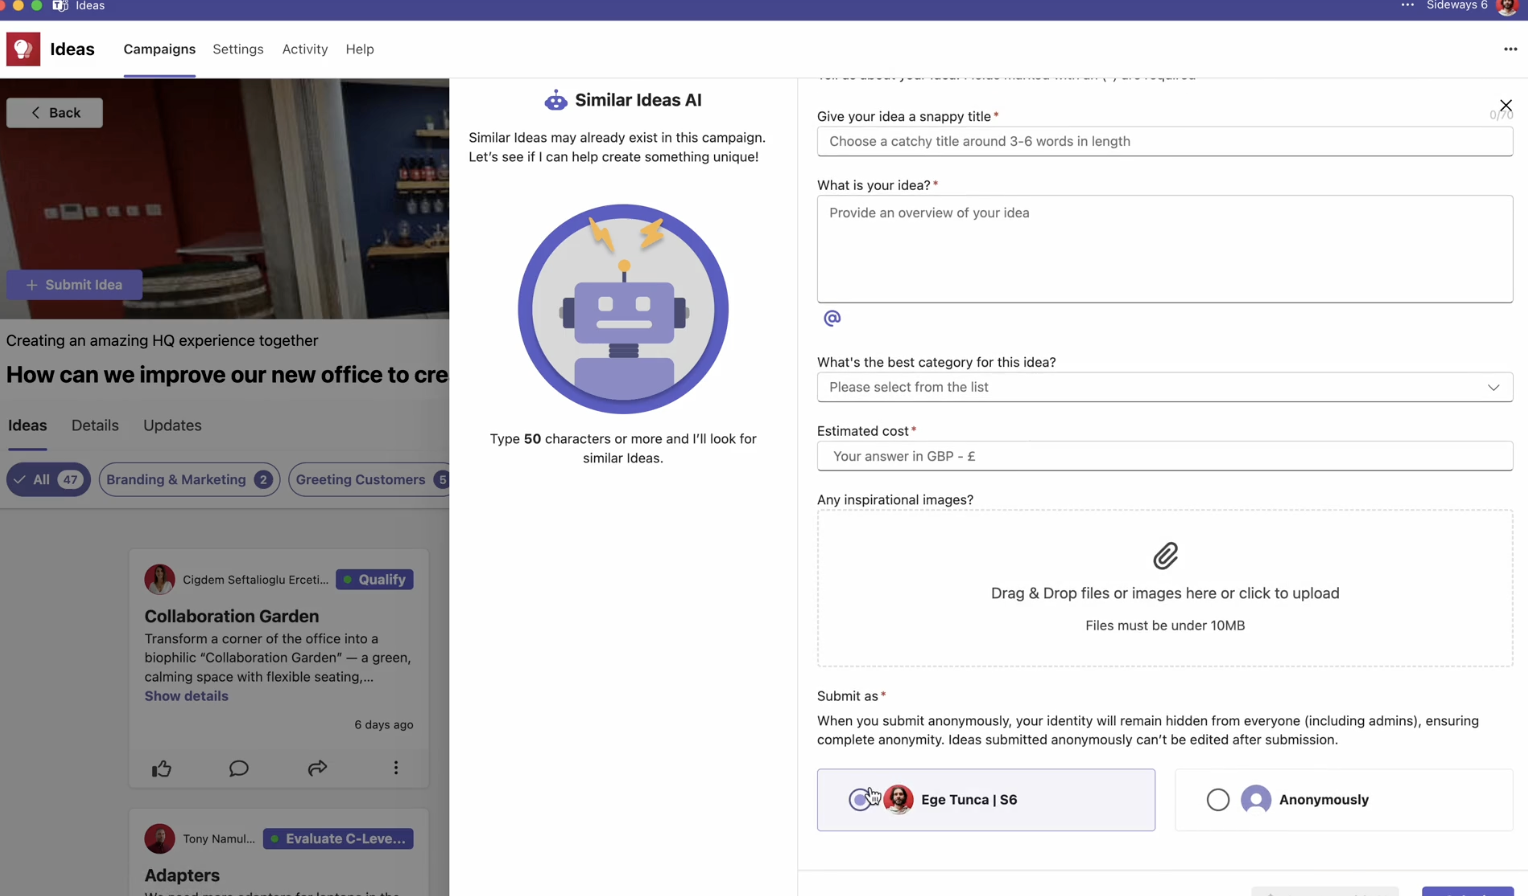1528x896 pixels.
Task: Click the snappy title input field
Action: 1164,141
